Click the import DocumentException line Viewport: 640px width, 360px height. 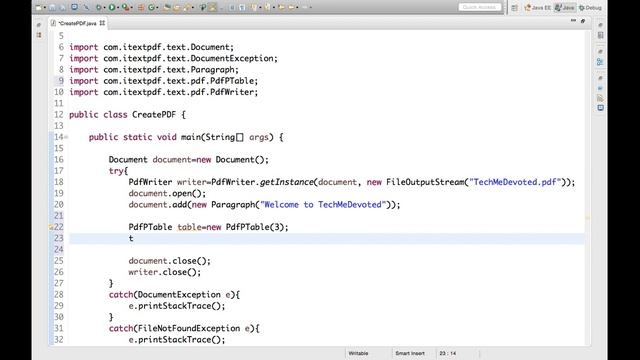click(173, 58)
